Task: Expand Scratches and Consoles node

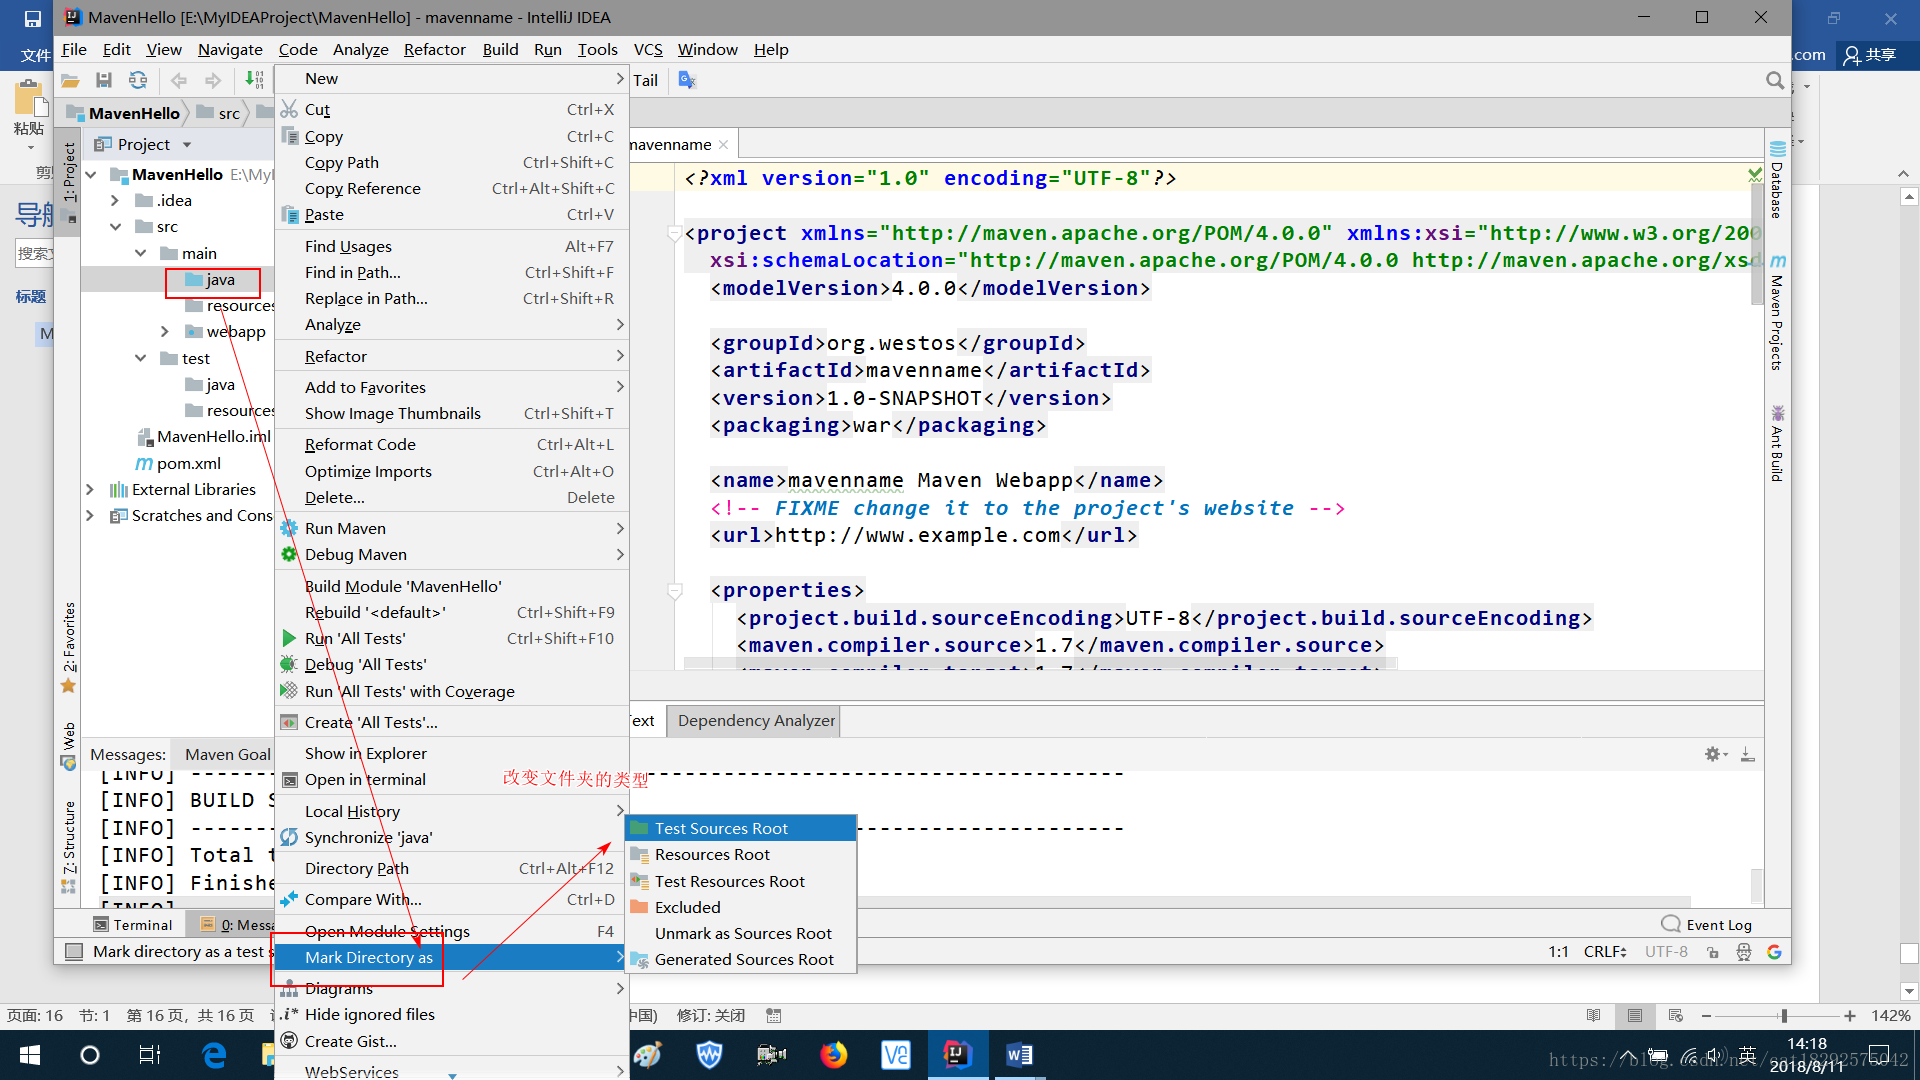Action: pyautogui.click(x=90, y=516)
